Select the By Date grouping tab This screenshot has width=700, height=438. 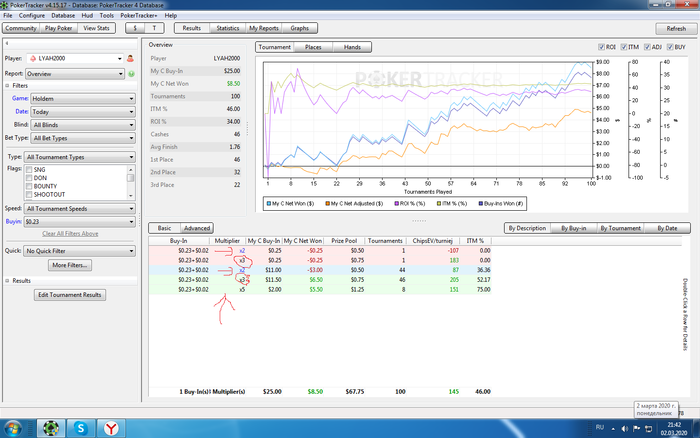(667, 228)
